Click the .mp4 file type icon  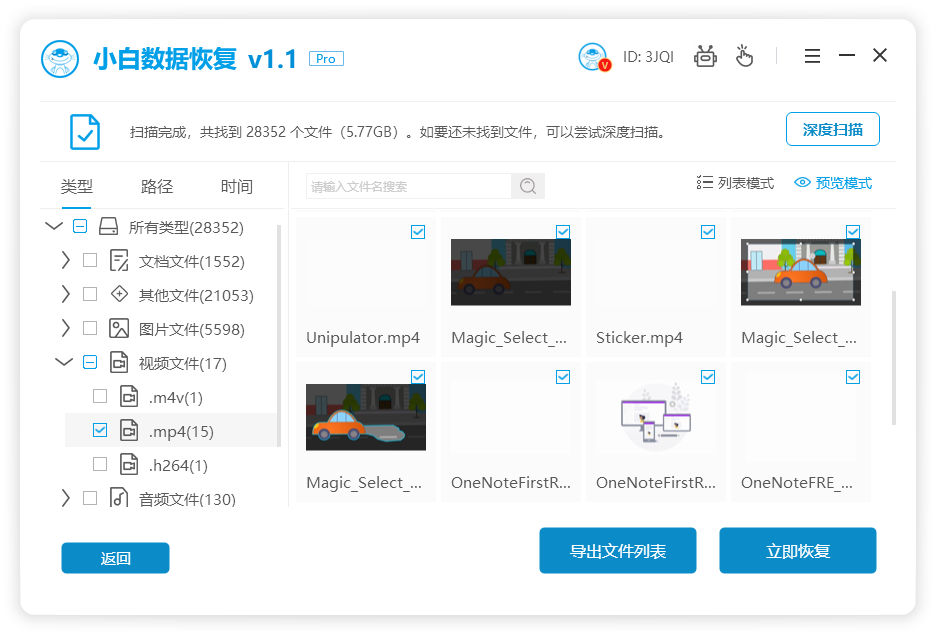tap(129, 431)
